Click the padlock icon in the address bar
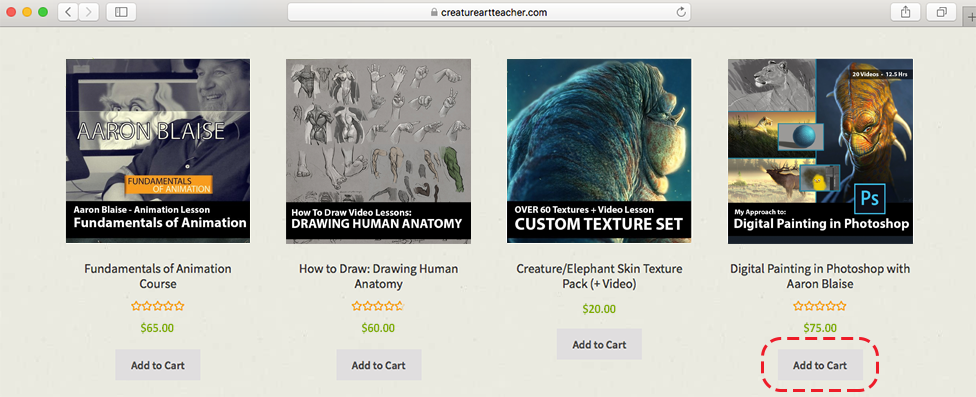Image resolution: width=976 pixels, height=397 pixels. pyautogui.click(x=434, y=12)
